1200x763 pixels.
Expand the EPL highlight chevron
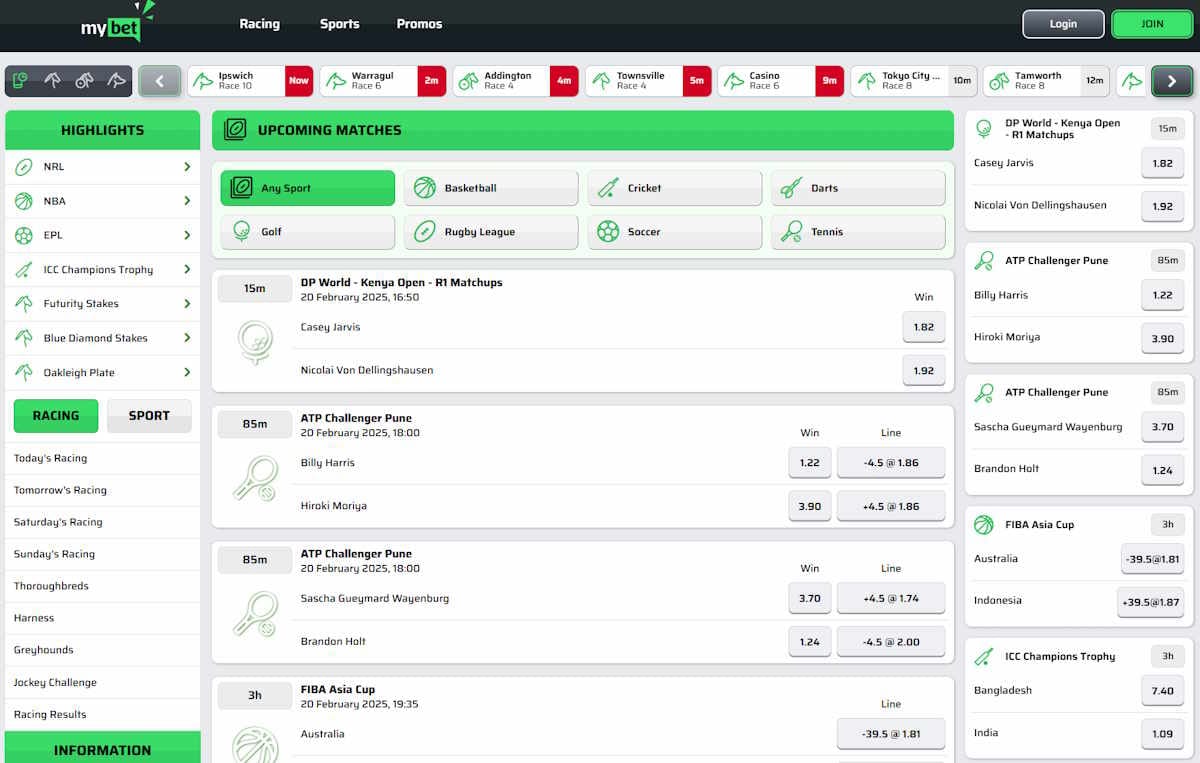(187, 235)
